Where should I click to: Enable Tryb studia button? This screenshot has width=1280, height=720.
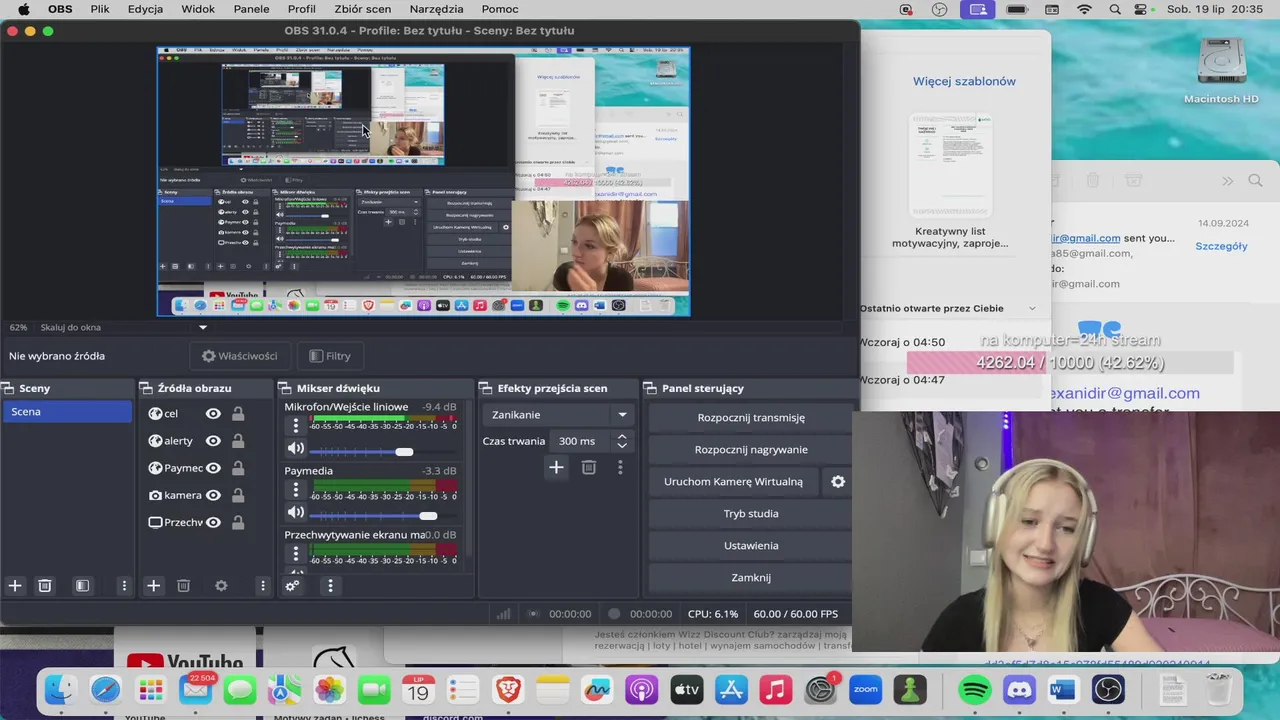pos(751,514)
